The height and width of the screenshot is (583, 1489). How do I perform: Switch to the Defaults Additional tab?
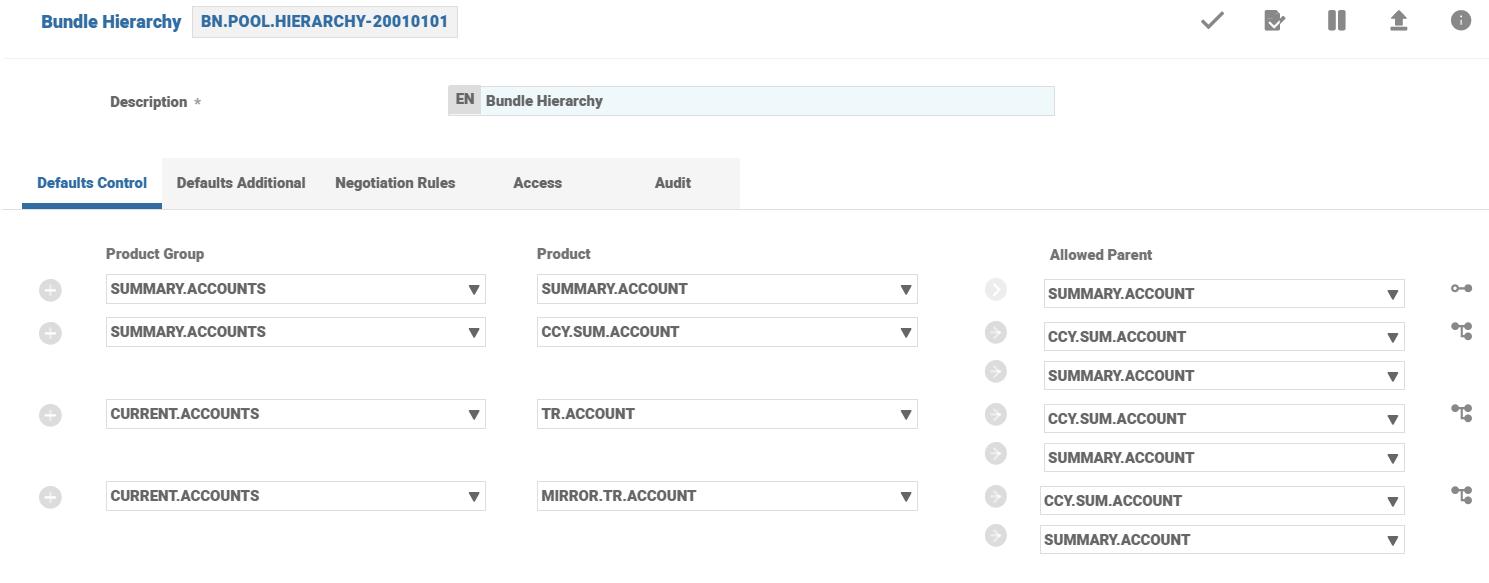click(x=241, y=183)
